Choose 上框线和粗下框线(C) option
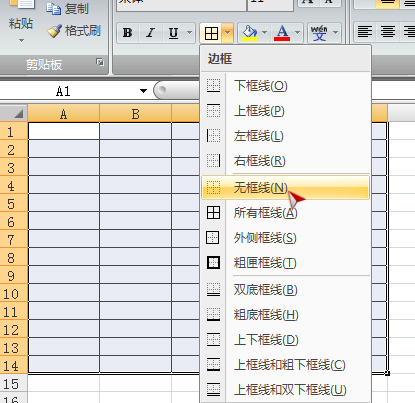 pos(286,365)
